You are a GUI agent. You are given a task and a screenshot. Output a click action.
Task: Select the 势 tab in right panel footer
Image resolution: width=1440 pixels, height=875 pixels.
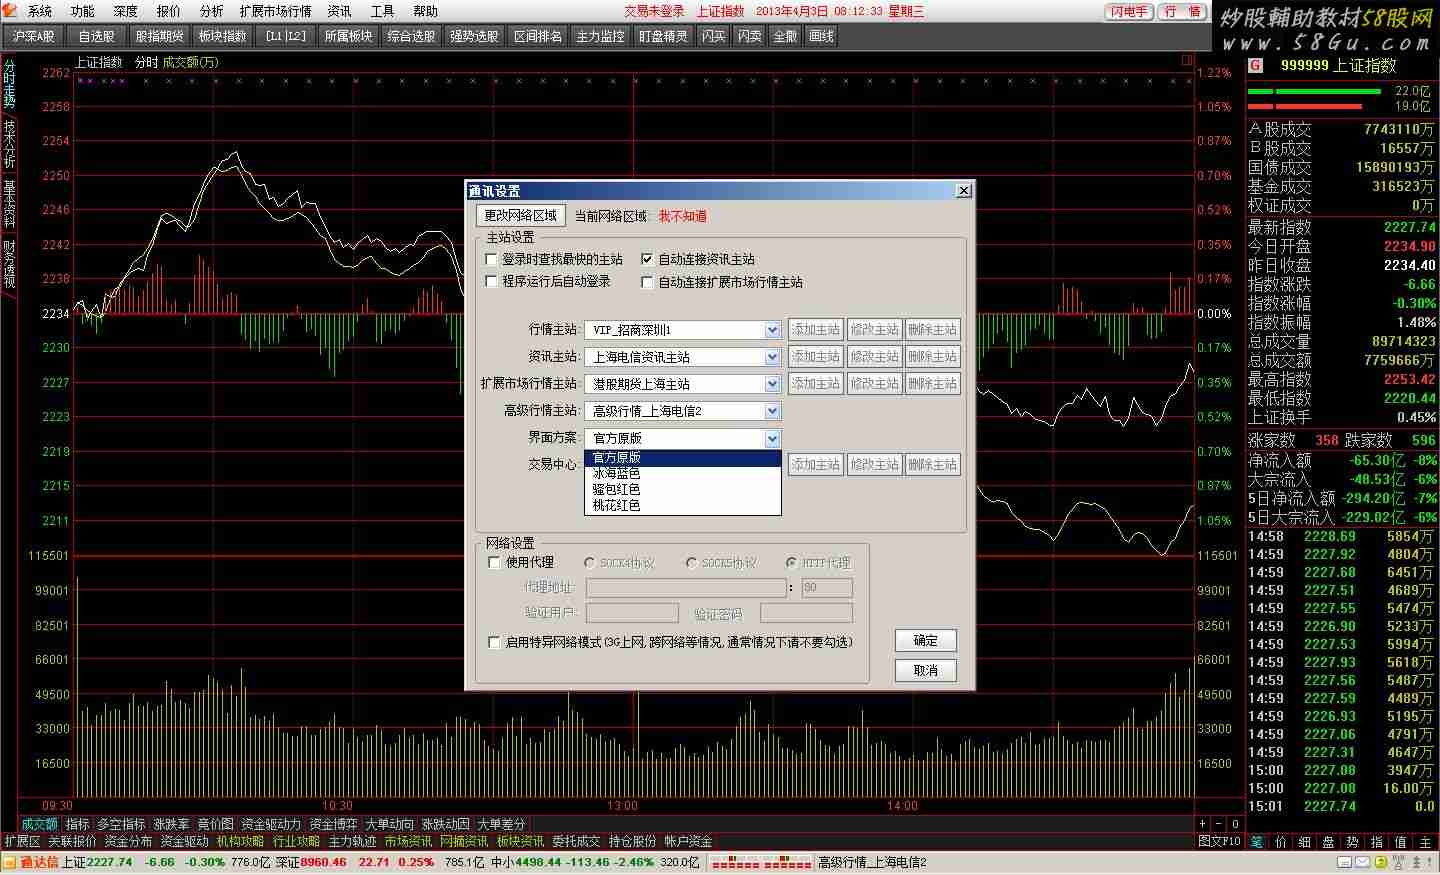(x=1353, y=842)
